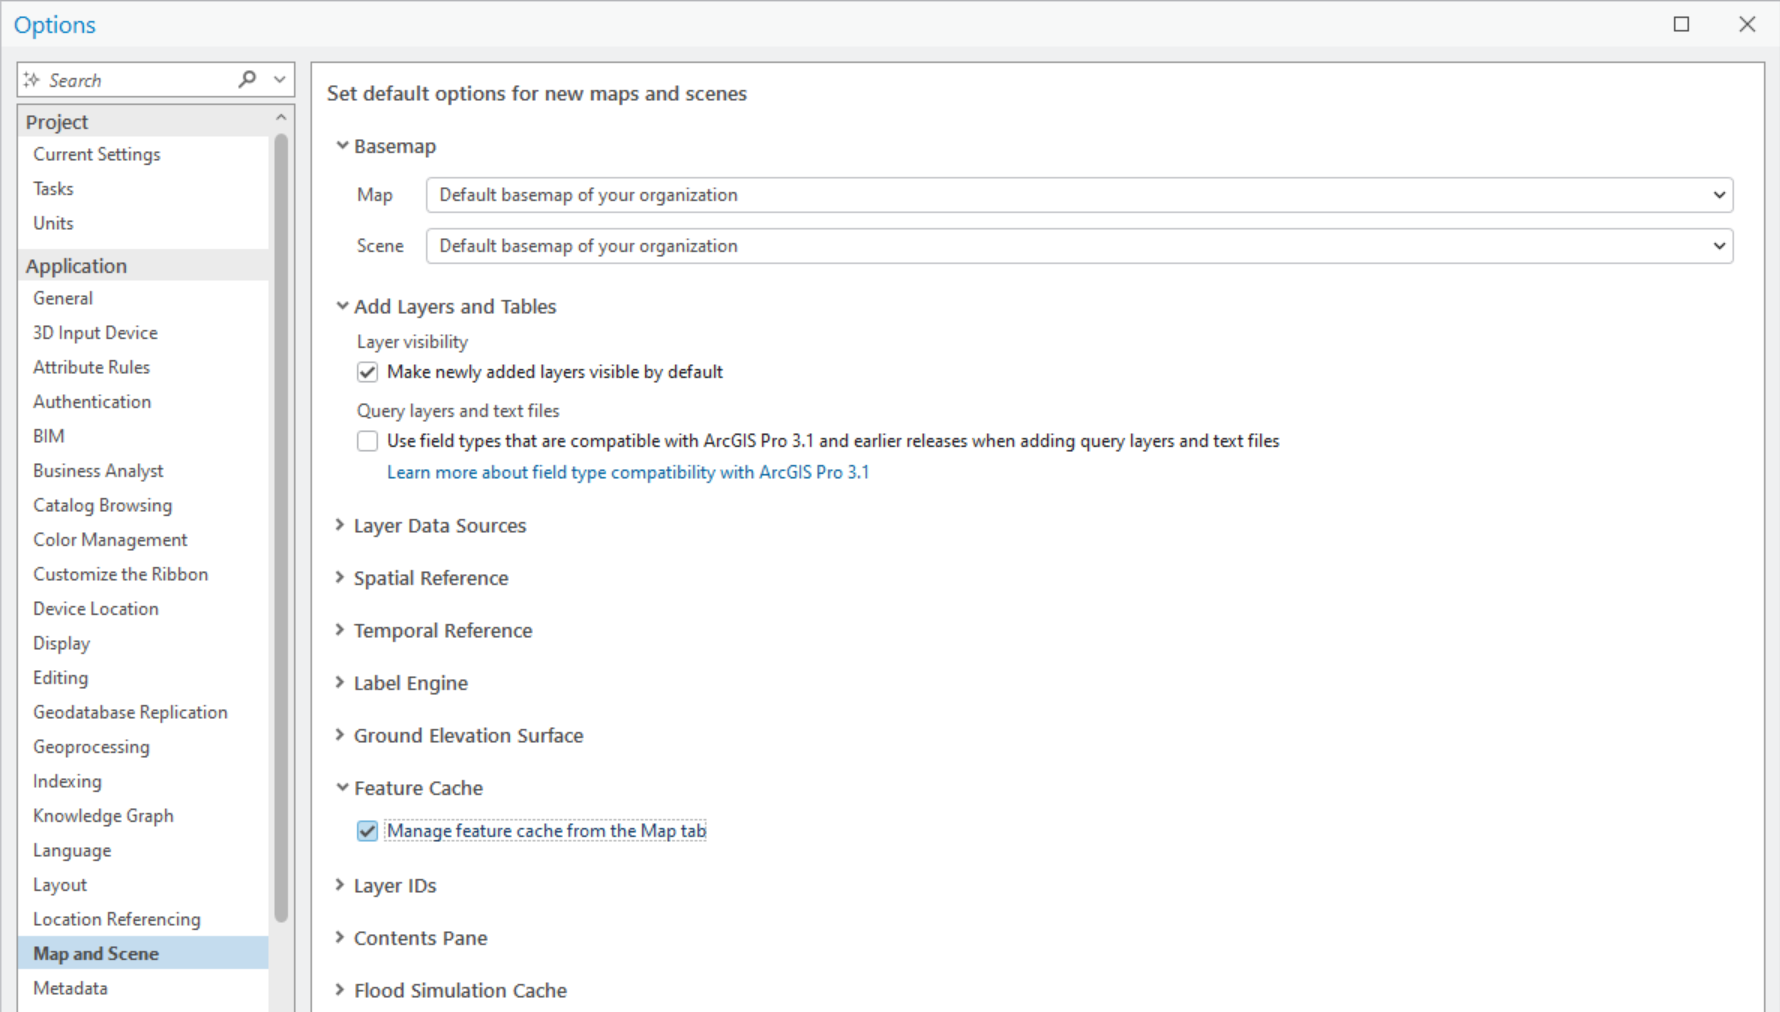The height and width of the screenshot is (1012, 1780).
Task: Open Catalog Browsing options
Action: 102,505
